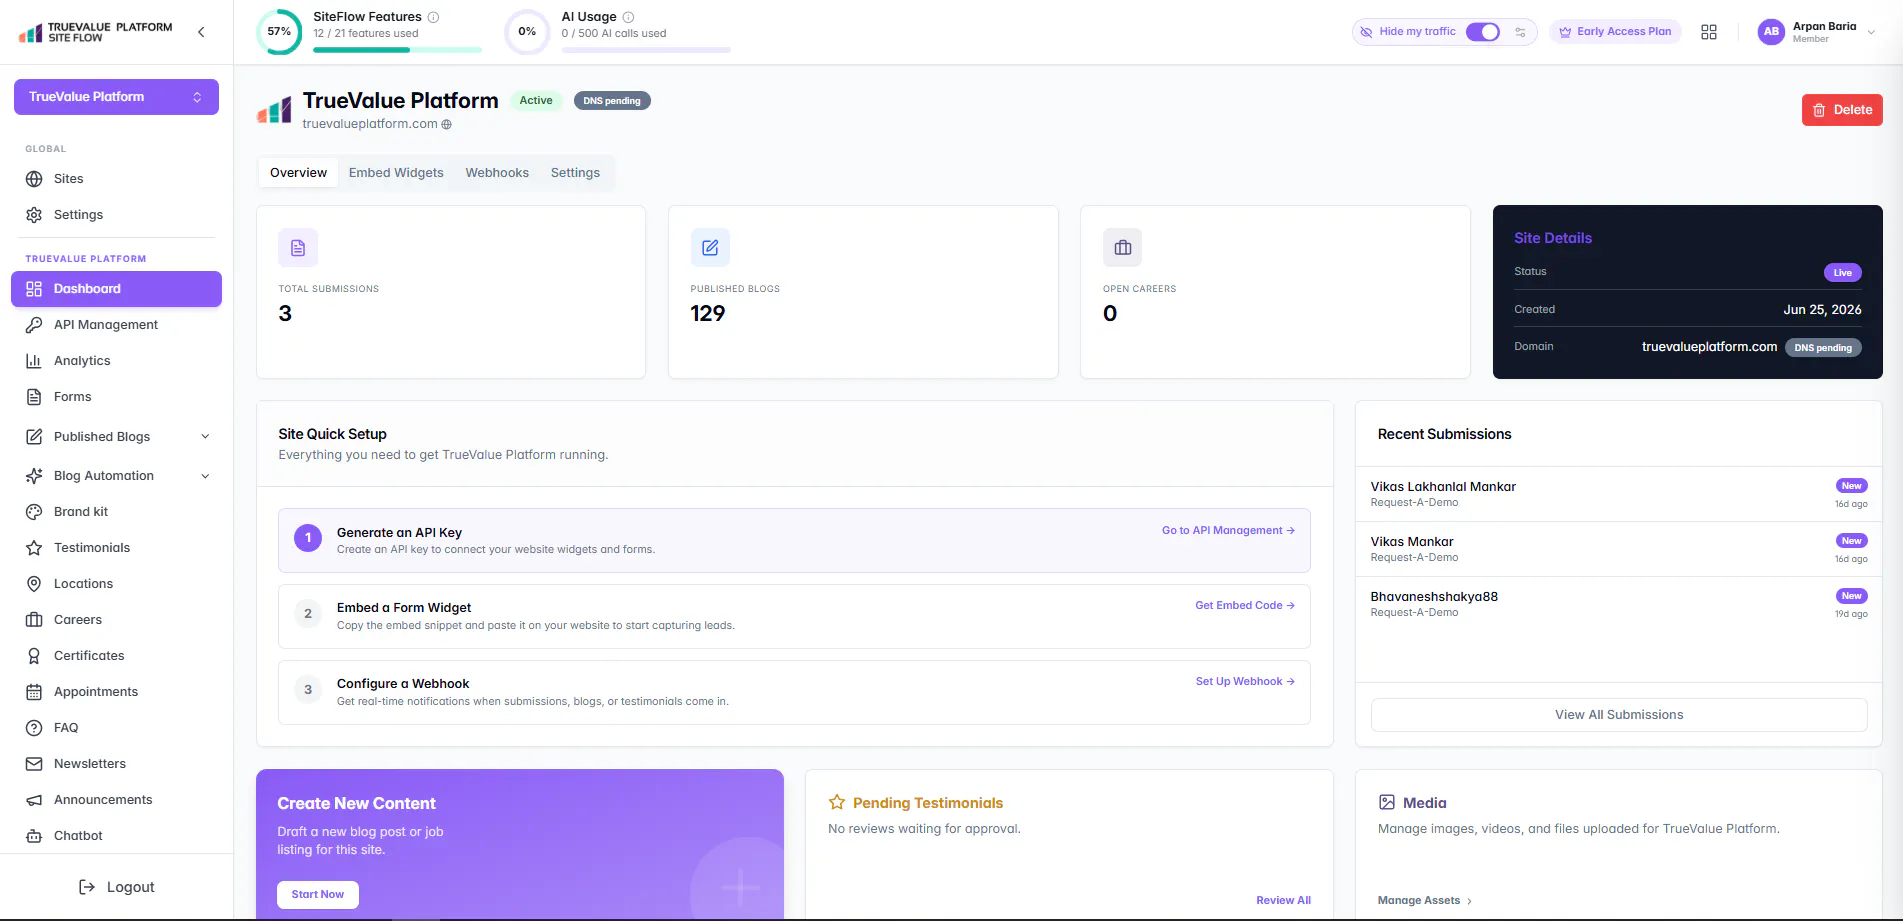Click the Early Access Plan button
This screenshot has width=1903, height=921.
pos(1615,32)
